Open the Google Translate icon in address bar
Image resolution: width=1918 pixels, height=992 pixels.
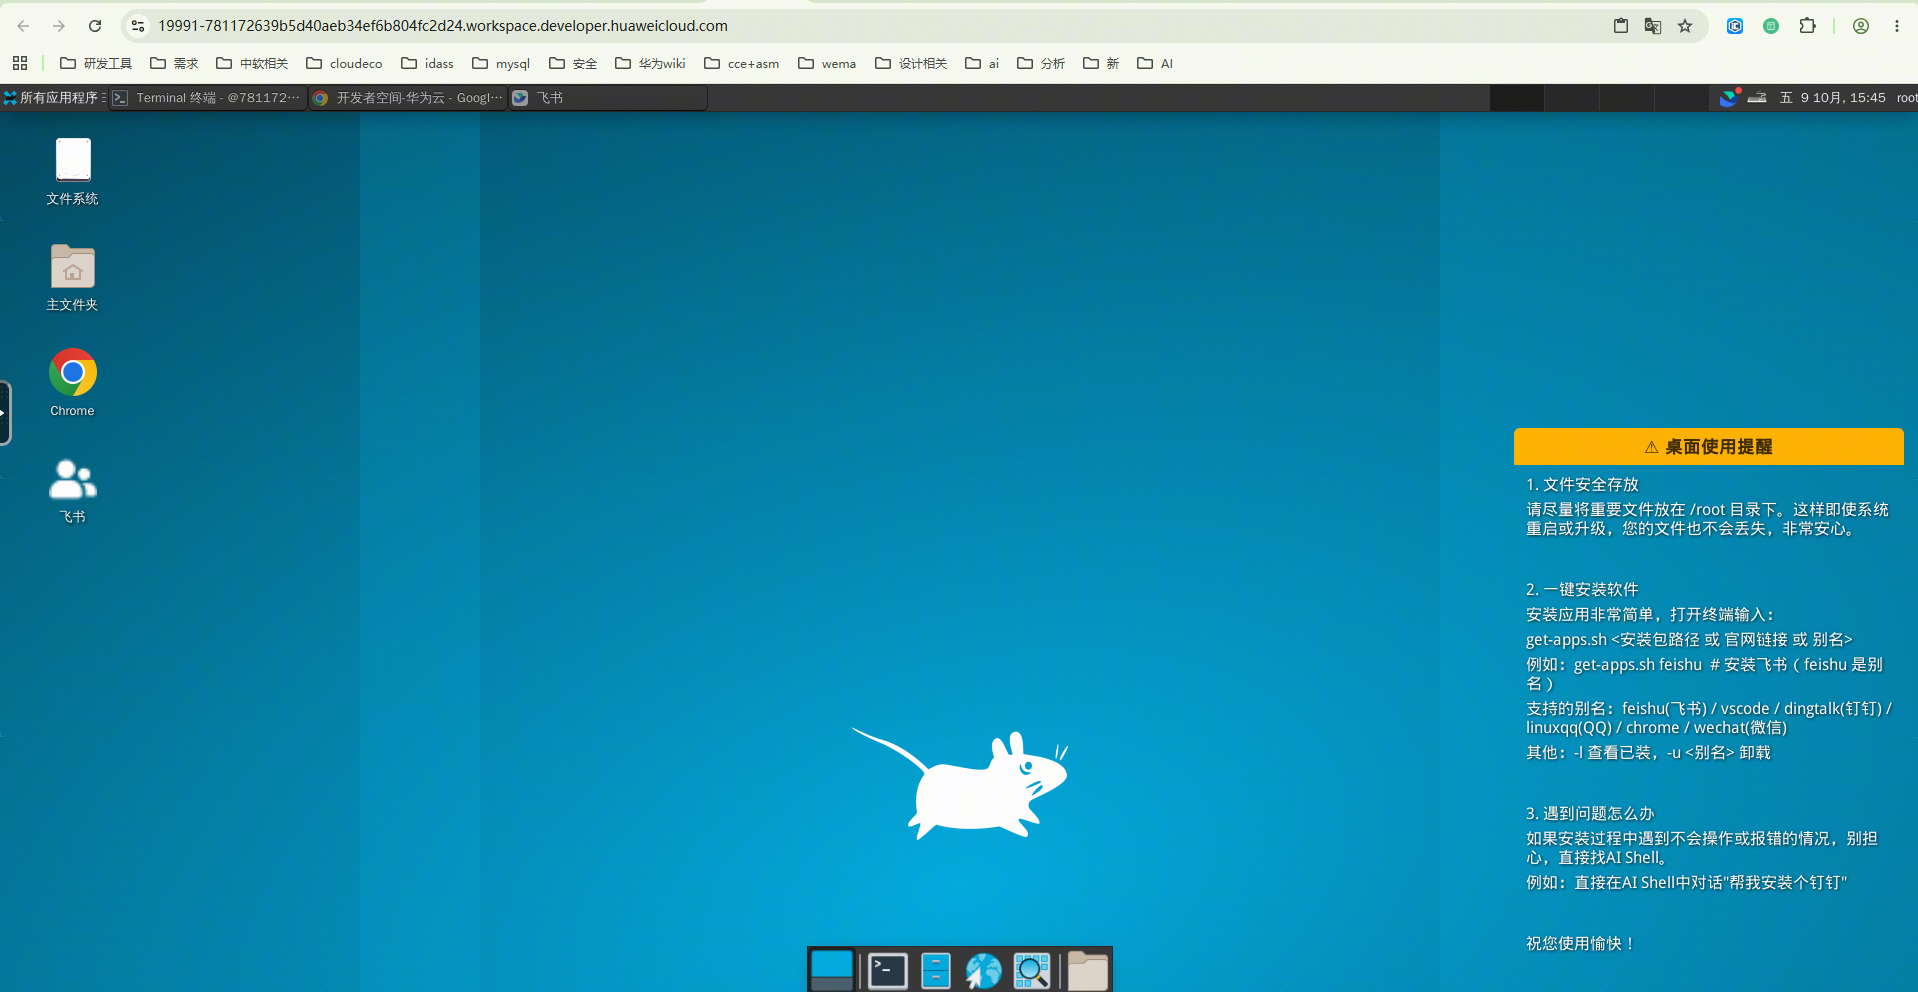[1653, 26]
